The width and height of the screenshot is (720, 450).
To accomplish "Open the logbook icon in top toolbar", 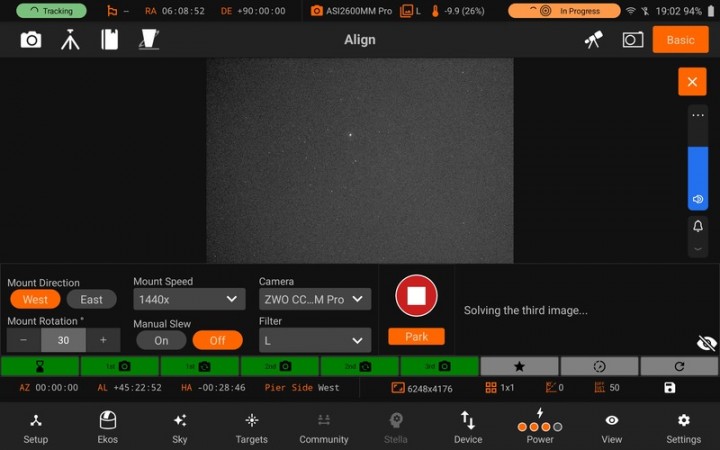I will (109, 40).
